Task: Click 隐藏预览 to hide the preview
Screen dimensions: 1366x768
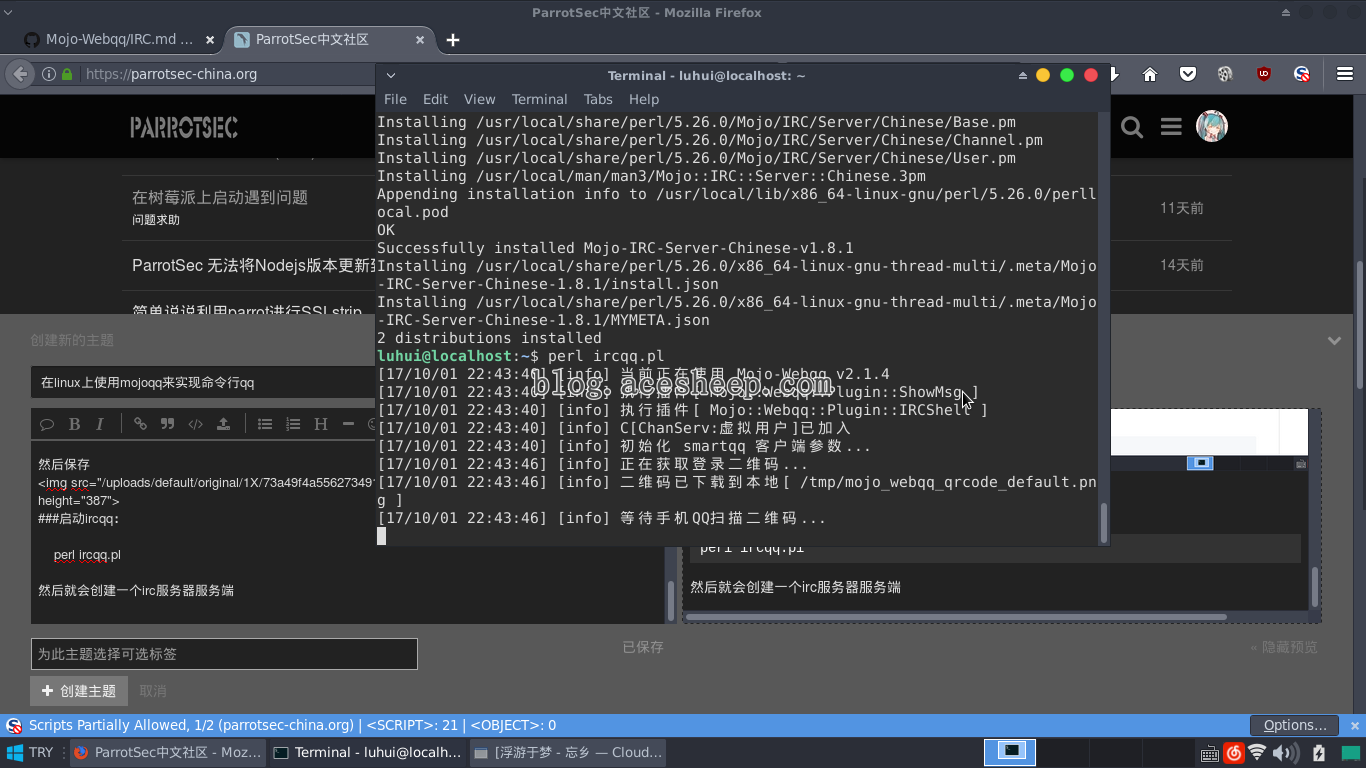Action: [x=1284, y=647]
